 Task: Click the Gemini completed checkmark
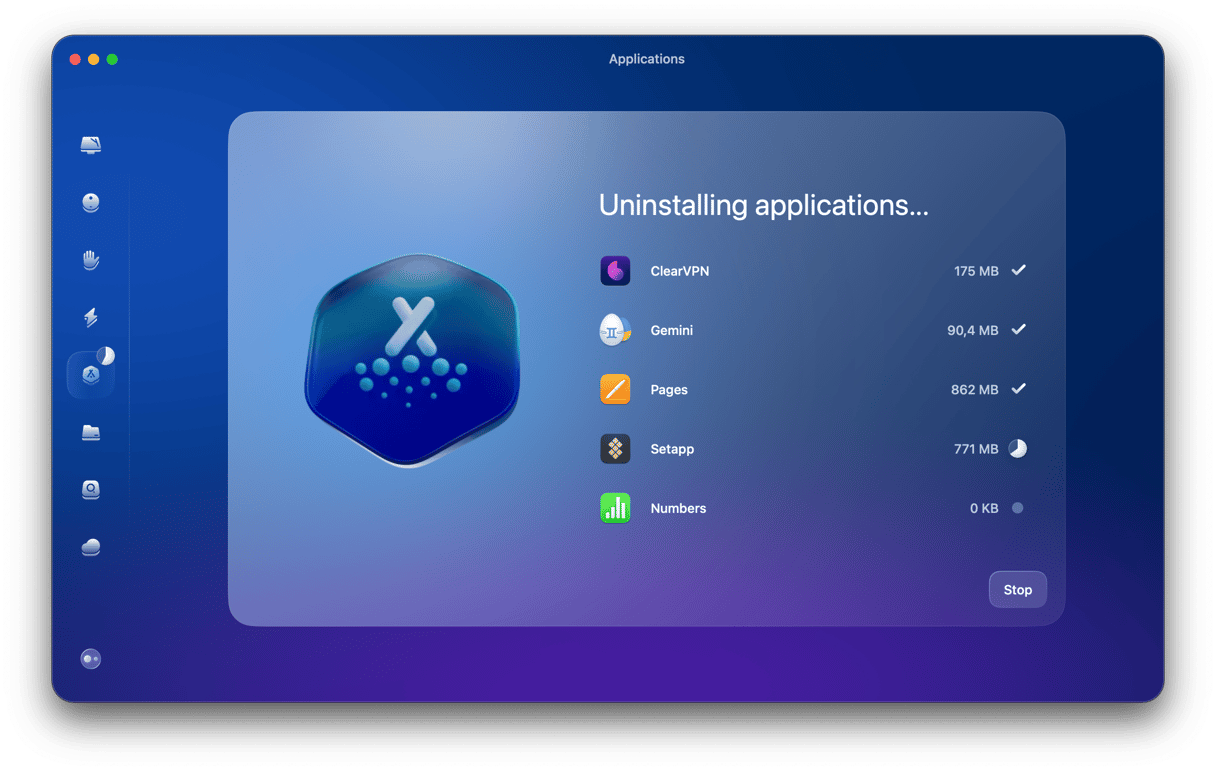coord(1018,329)
